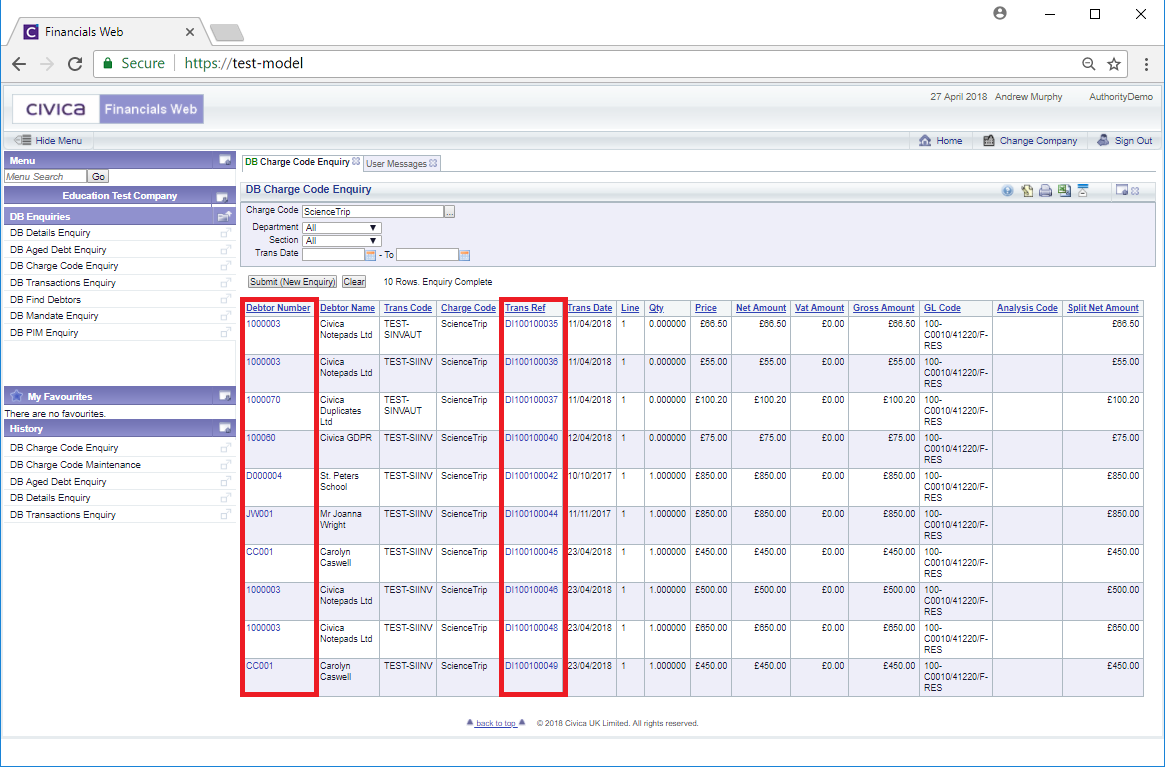
Task: Open the Chrome user profile icon
Action: click(1000, 13)
